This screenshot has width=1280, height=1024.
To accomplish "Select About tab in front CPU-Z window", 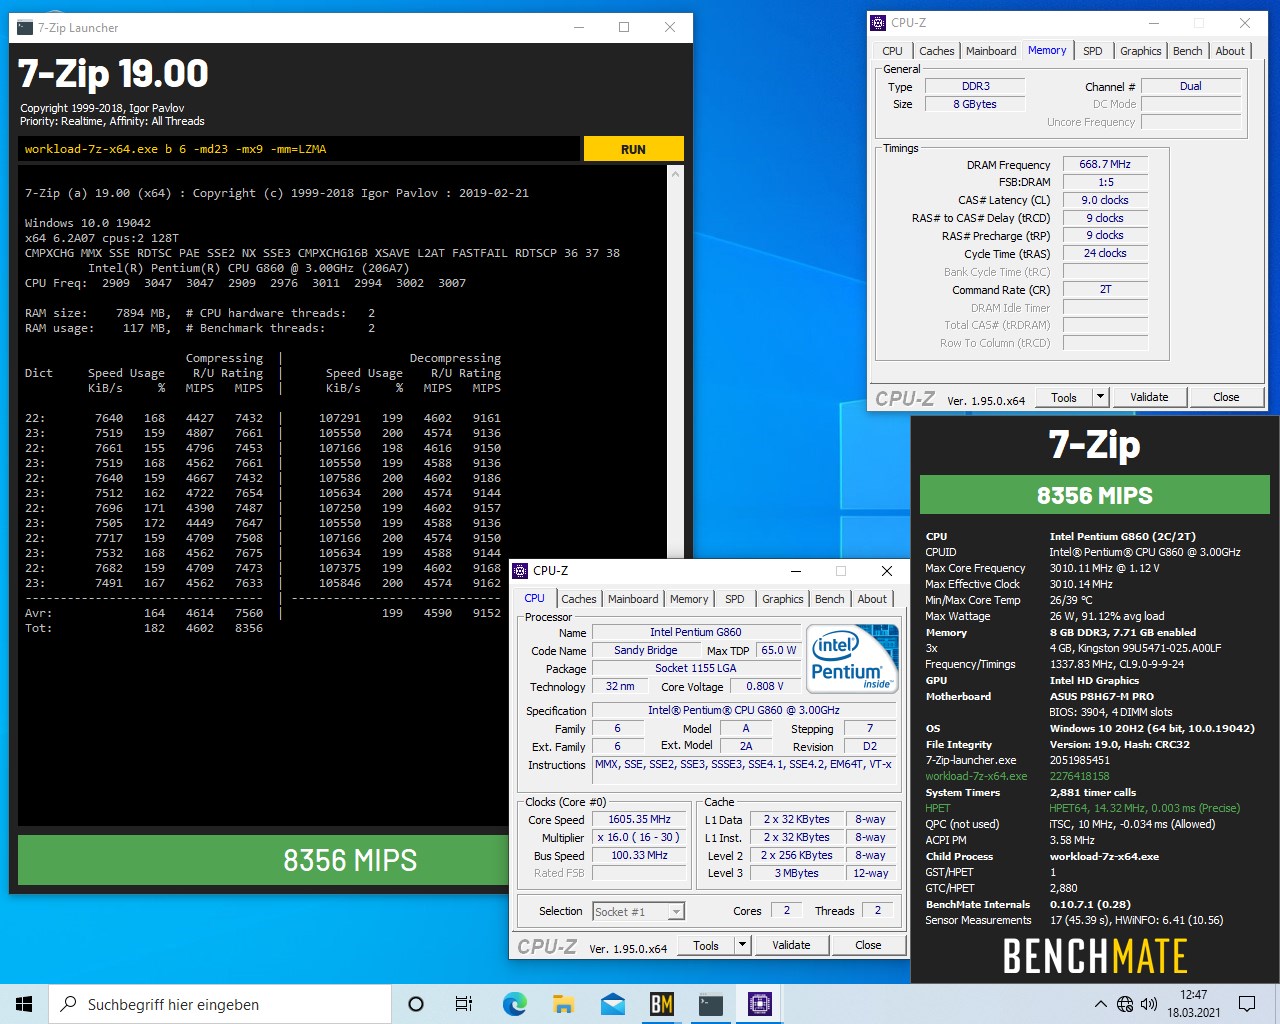I will pyautogui.click(x=872, y=599).
